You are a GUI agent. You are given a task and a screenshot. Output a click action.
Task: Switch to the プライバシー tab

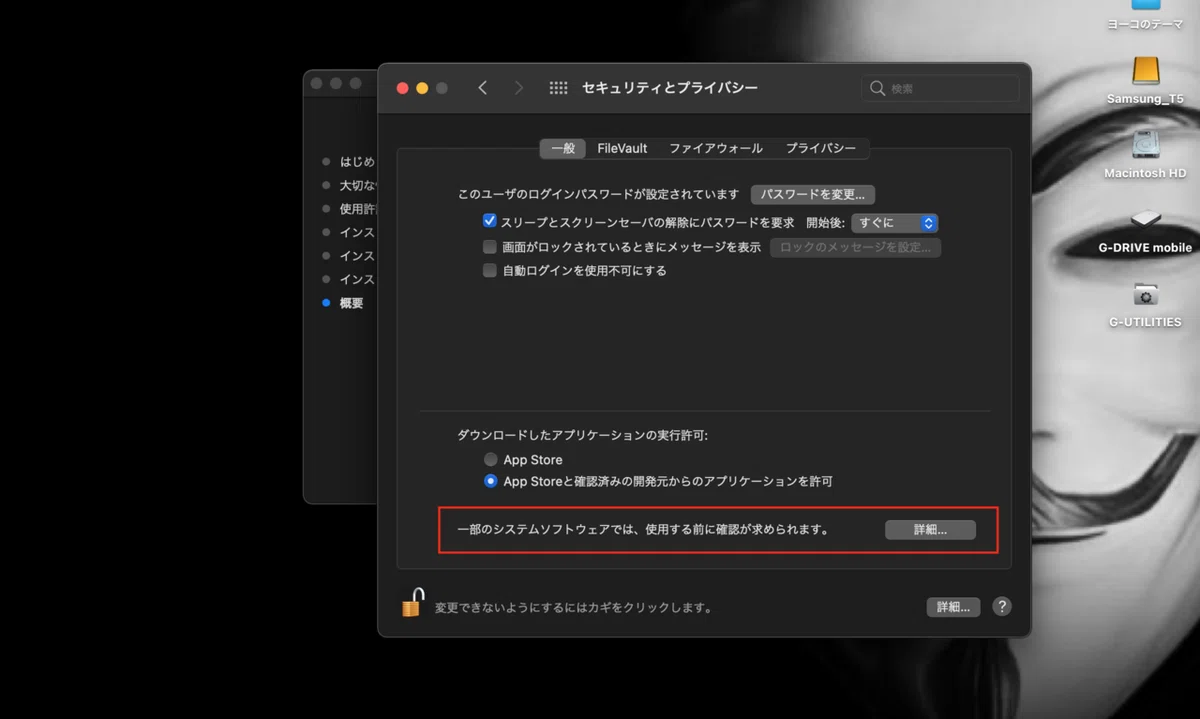[x=821, y=148]
